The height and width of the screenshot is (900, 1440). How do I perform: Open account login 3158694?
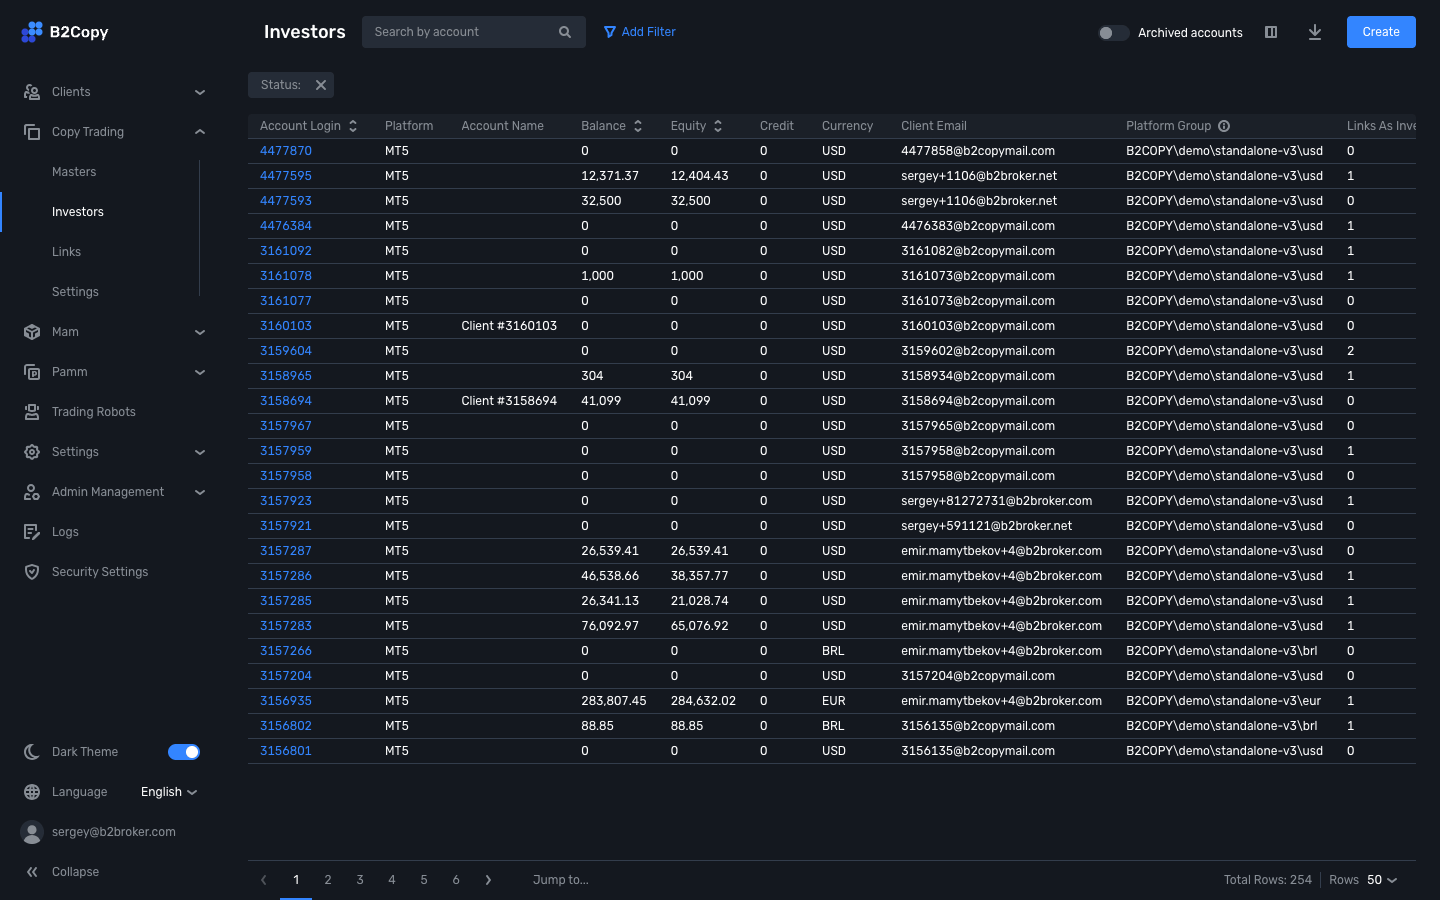pyautogui.click(x=286, y=401)
